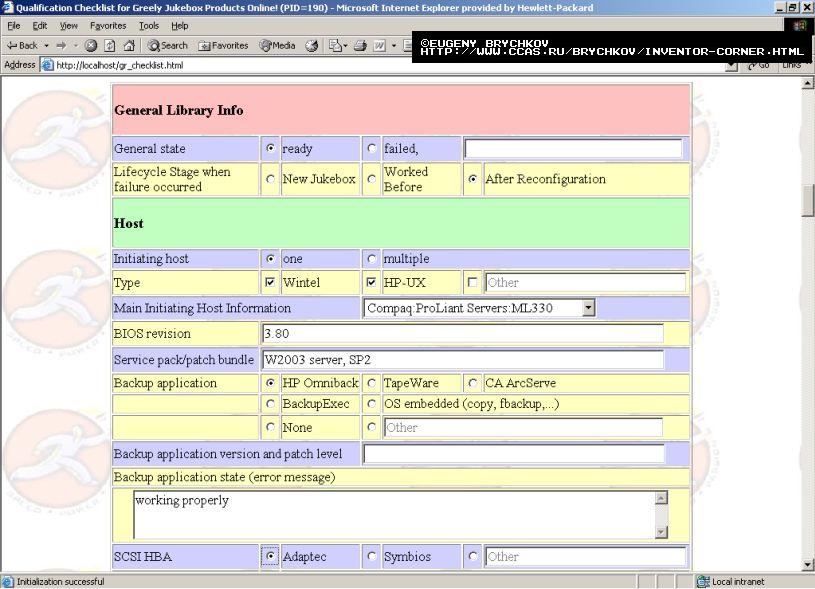Choose 'Worked Before' lifecycle stage radio

(371, 179)
